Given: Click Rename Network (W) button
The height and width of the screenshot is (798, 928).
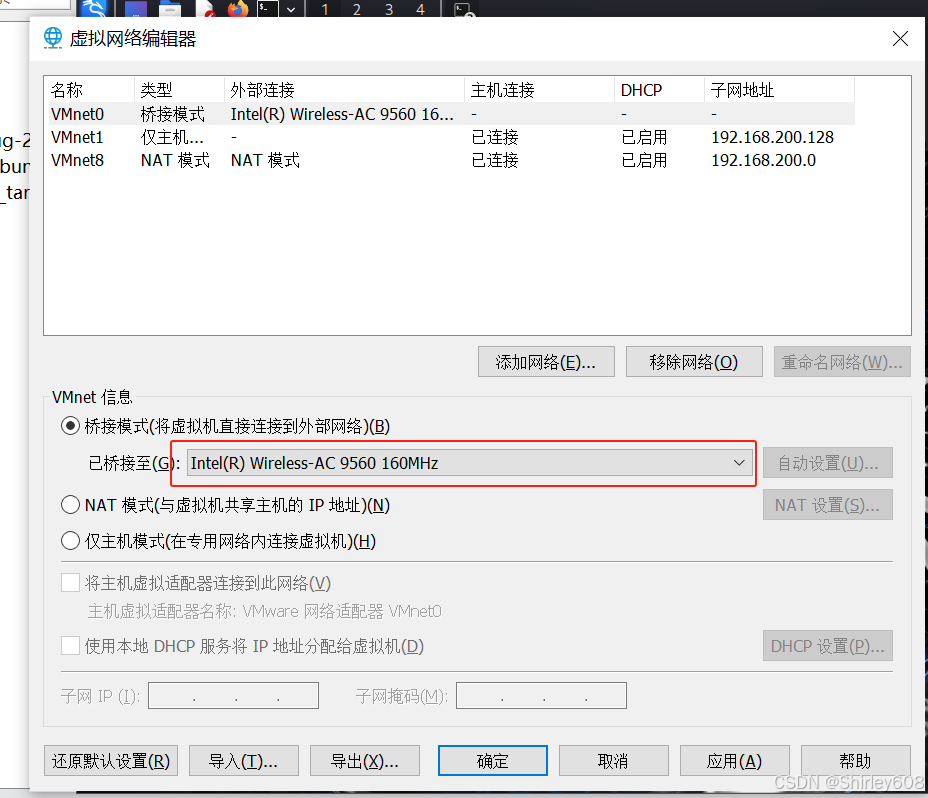Looking at the screenshot, I should point(842,362).
